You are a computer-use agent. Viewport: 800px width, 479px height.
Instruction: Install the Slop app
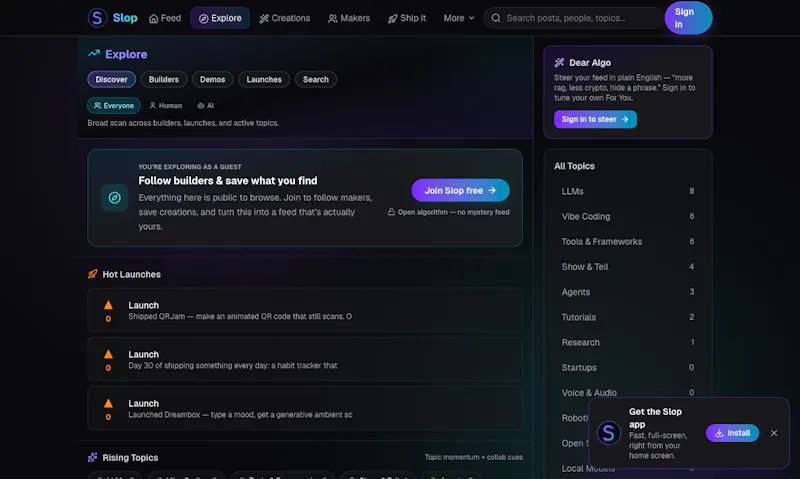[732, 433]
